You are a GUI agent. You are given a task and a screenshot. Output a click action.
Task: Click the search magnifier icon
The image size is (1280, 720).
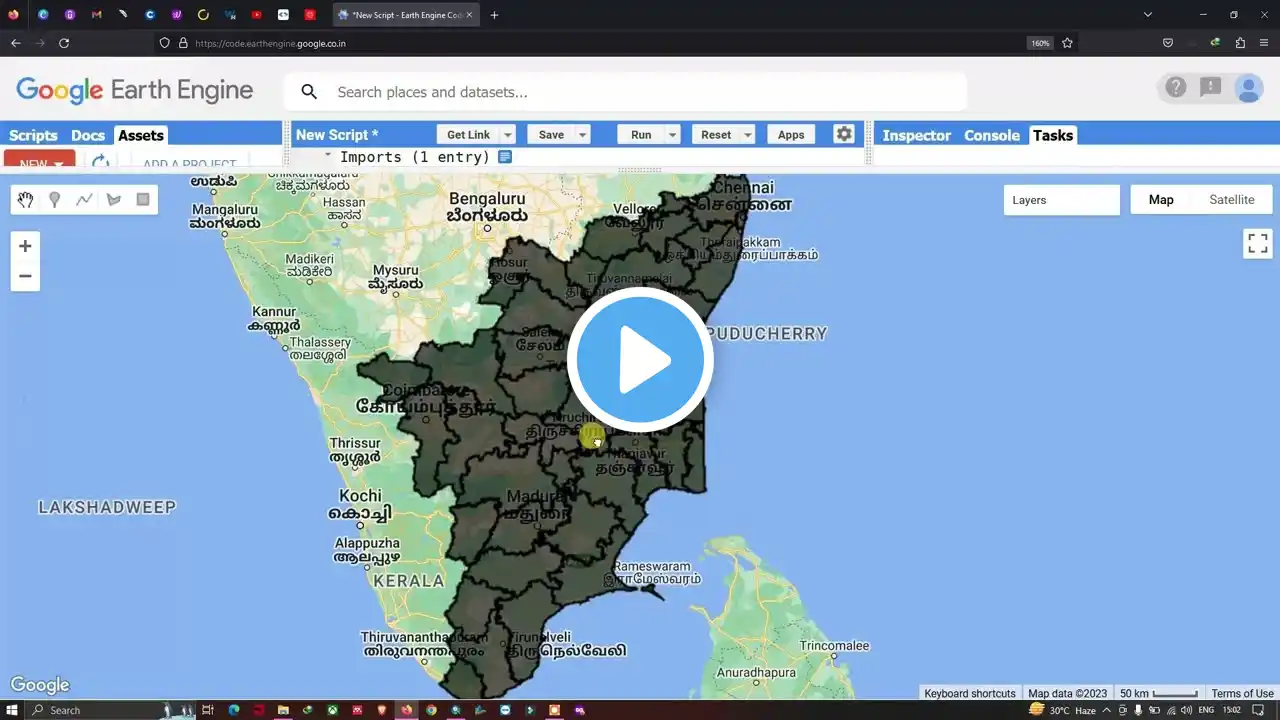tap(309, 92)
